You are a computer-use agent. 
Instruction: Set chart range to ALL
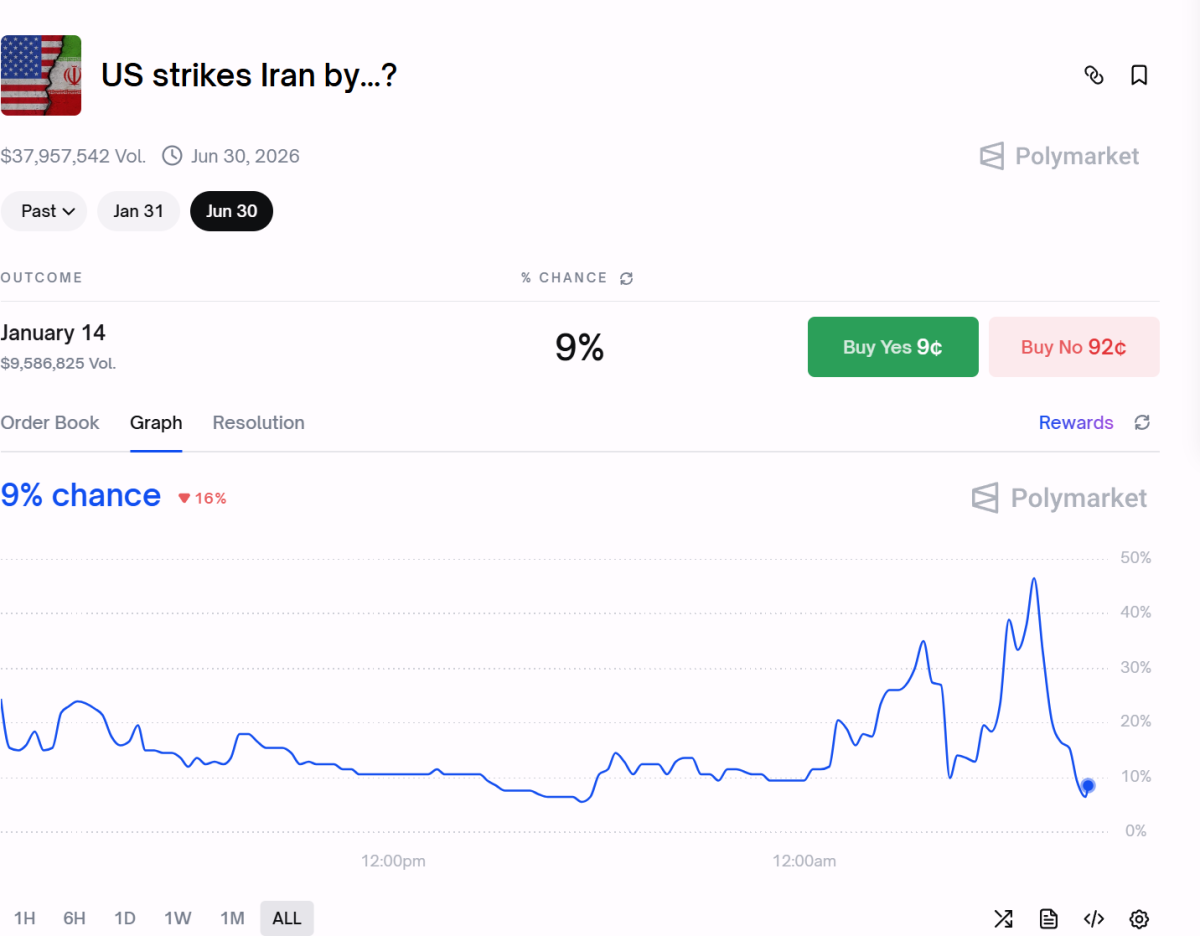click(x=287, y=918)
